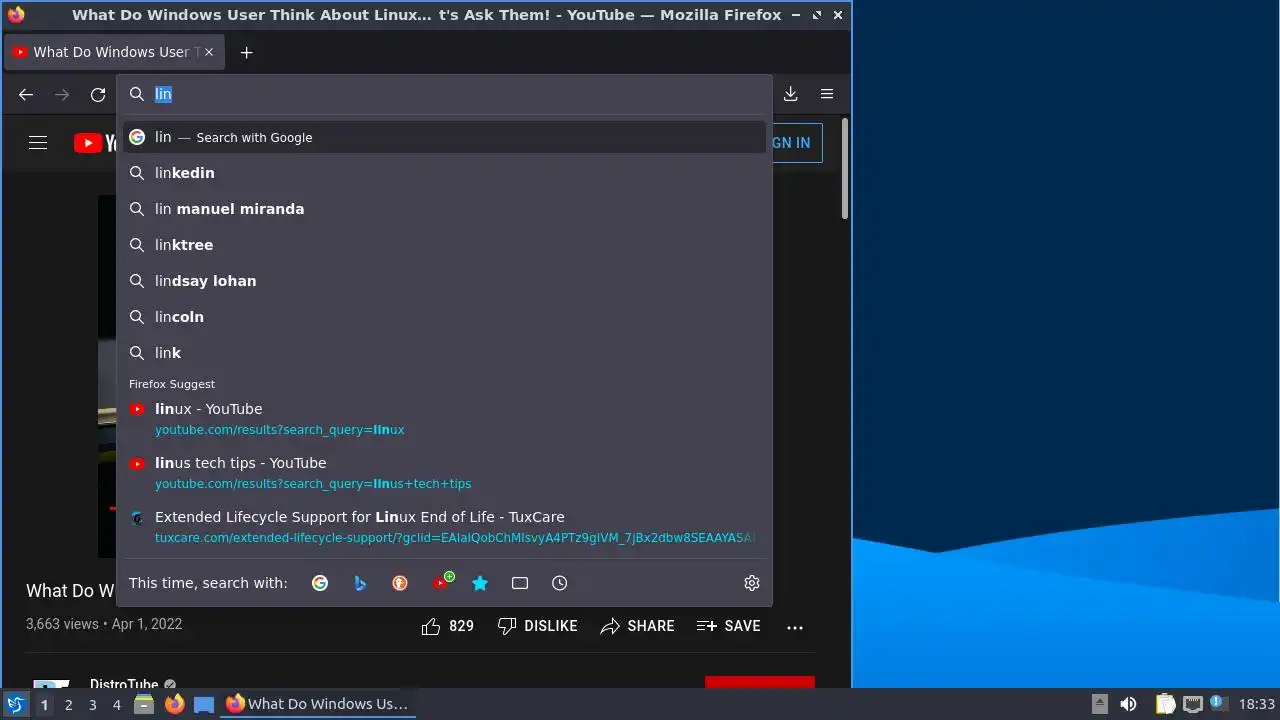
Task: Open a new tab with plus button
Action: point(247,52)
